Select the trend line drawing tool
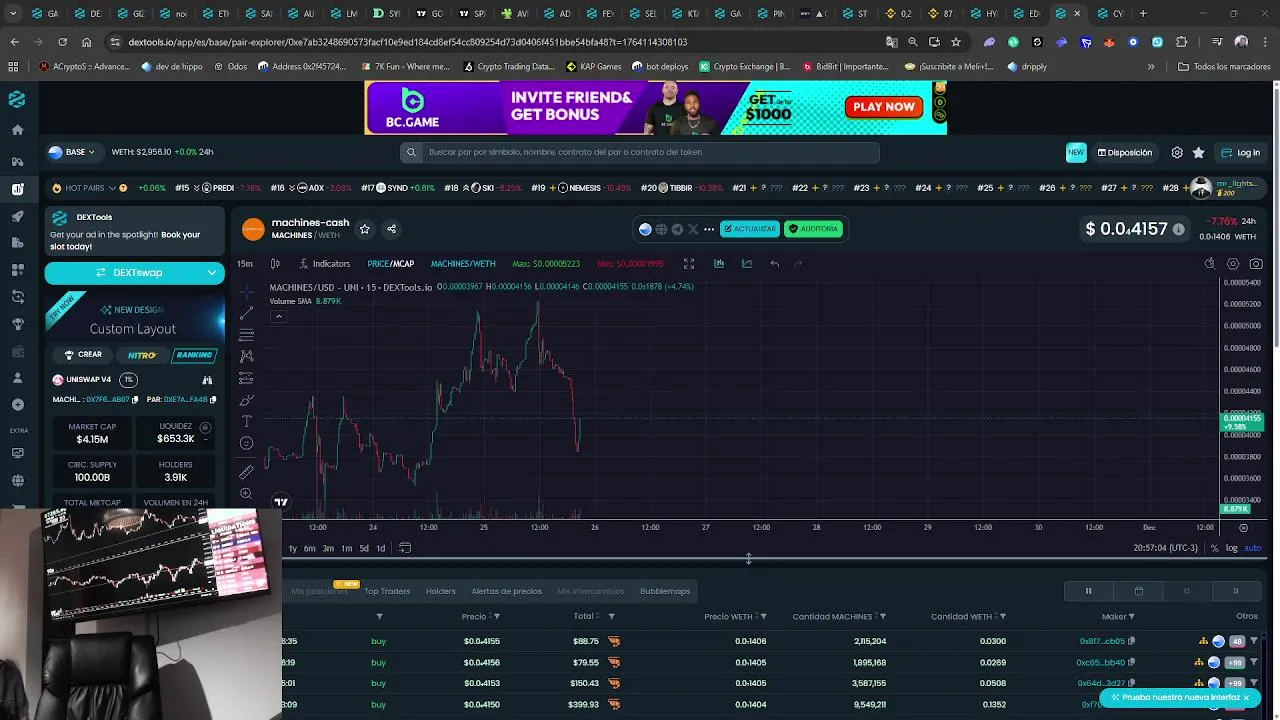Viewport: 1280px width, 720px height. [246, 313]
